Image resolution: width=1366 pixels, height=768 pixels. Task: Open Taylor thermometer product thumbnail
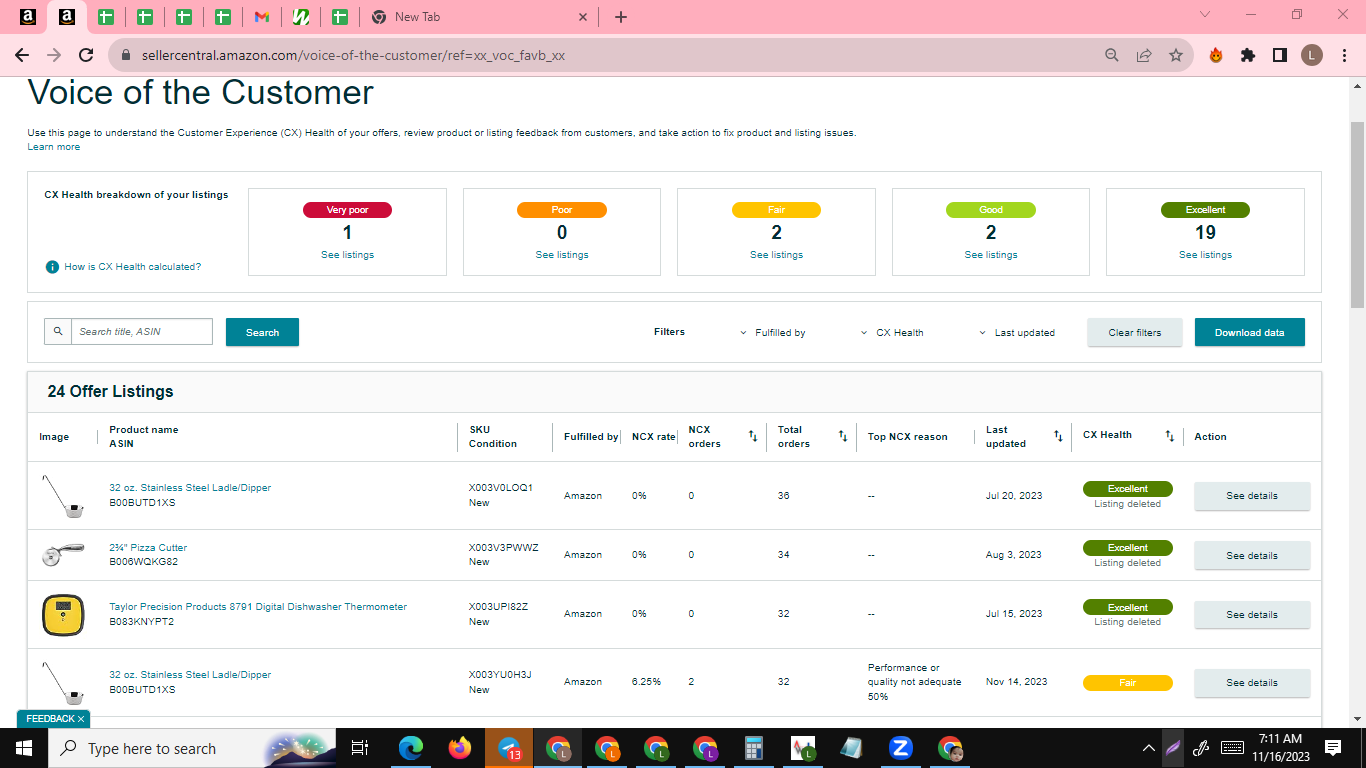(62, 614)
